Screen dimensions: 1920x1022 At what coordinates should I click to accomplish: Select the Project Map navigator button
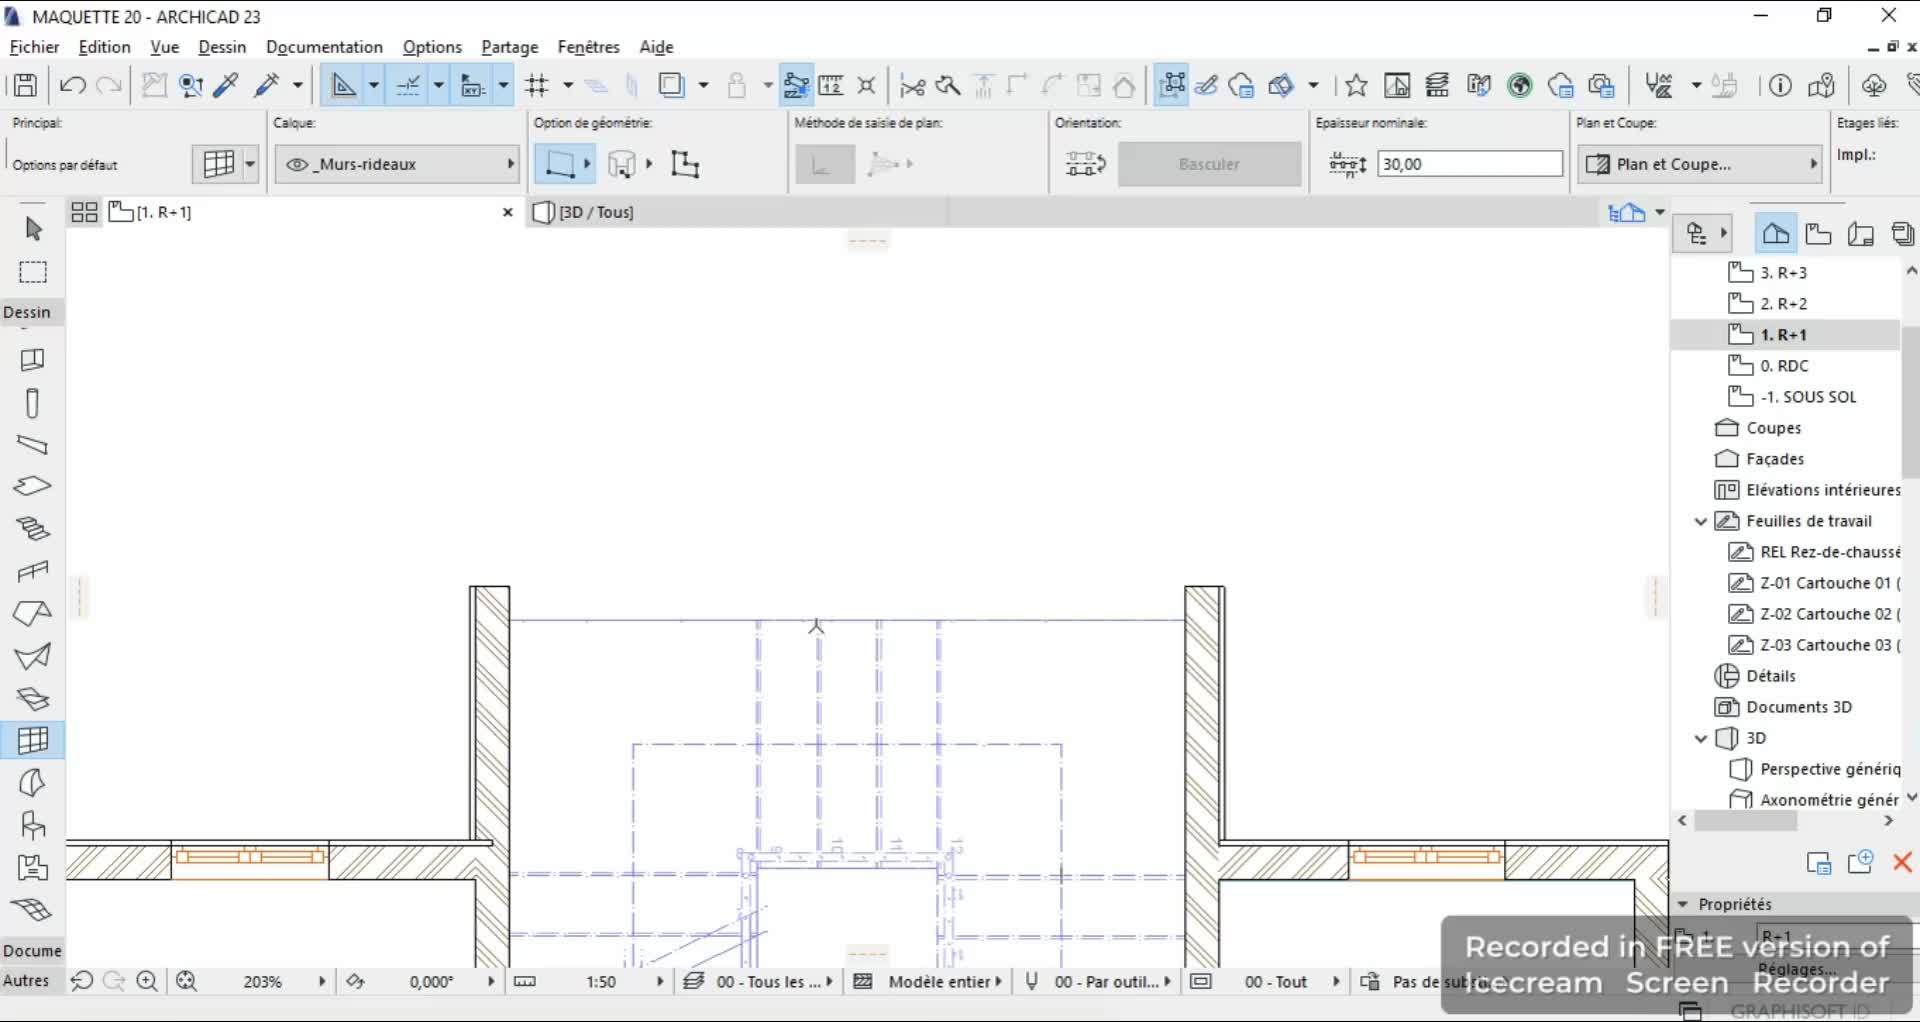tap(1776, 234)
